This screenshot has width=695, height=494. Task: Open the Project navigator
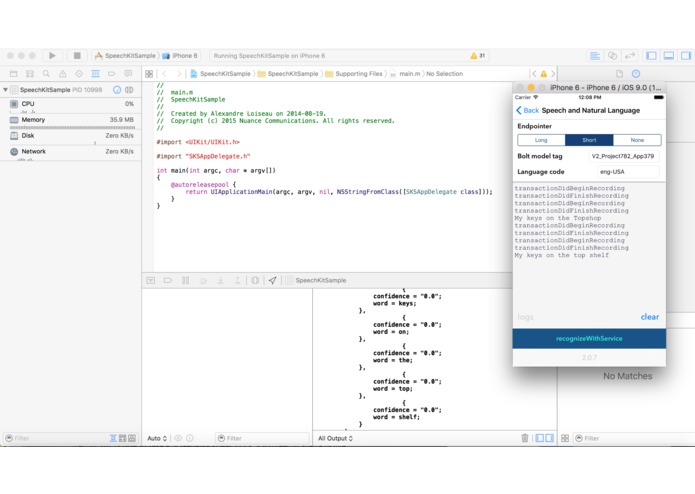pos(14,74)
